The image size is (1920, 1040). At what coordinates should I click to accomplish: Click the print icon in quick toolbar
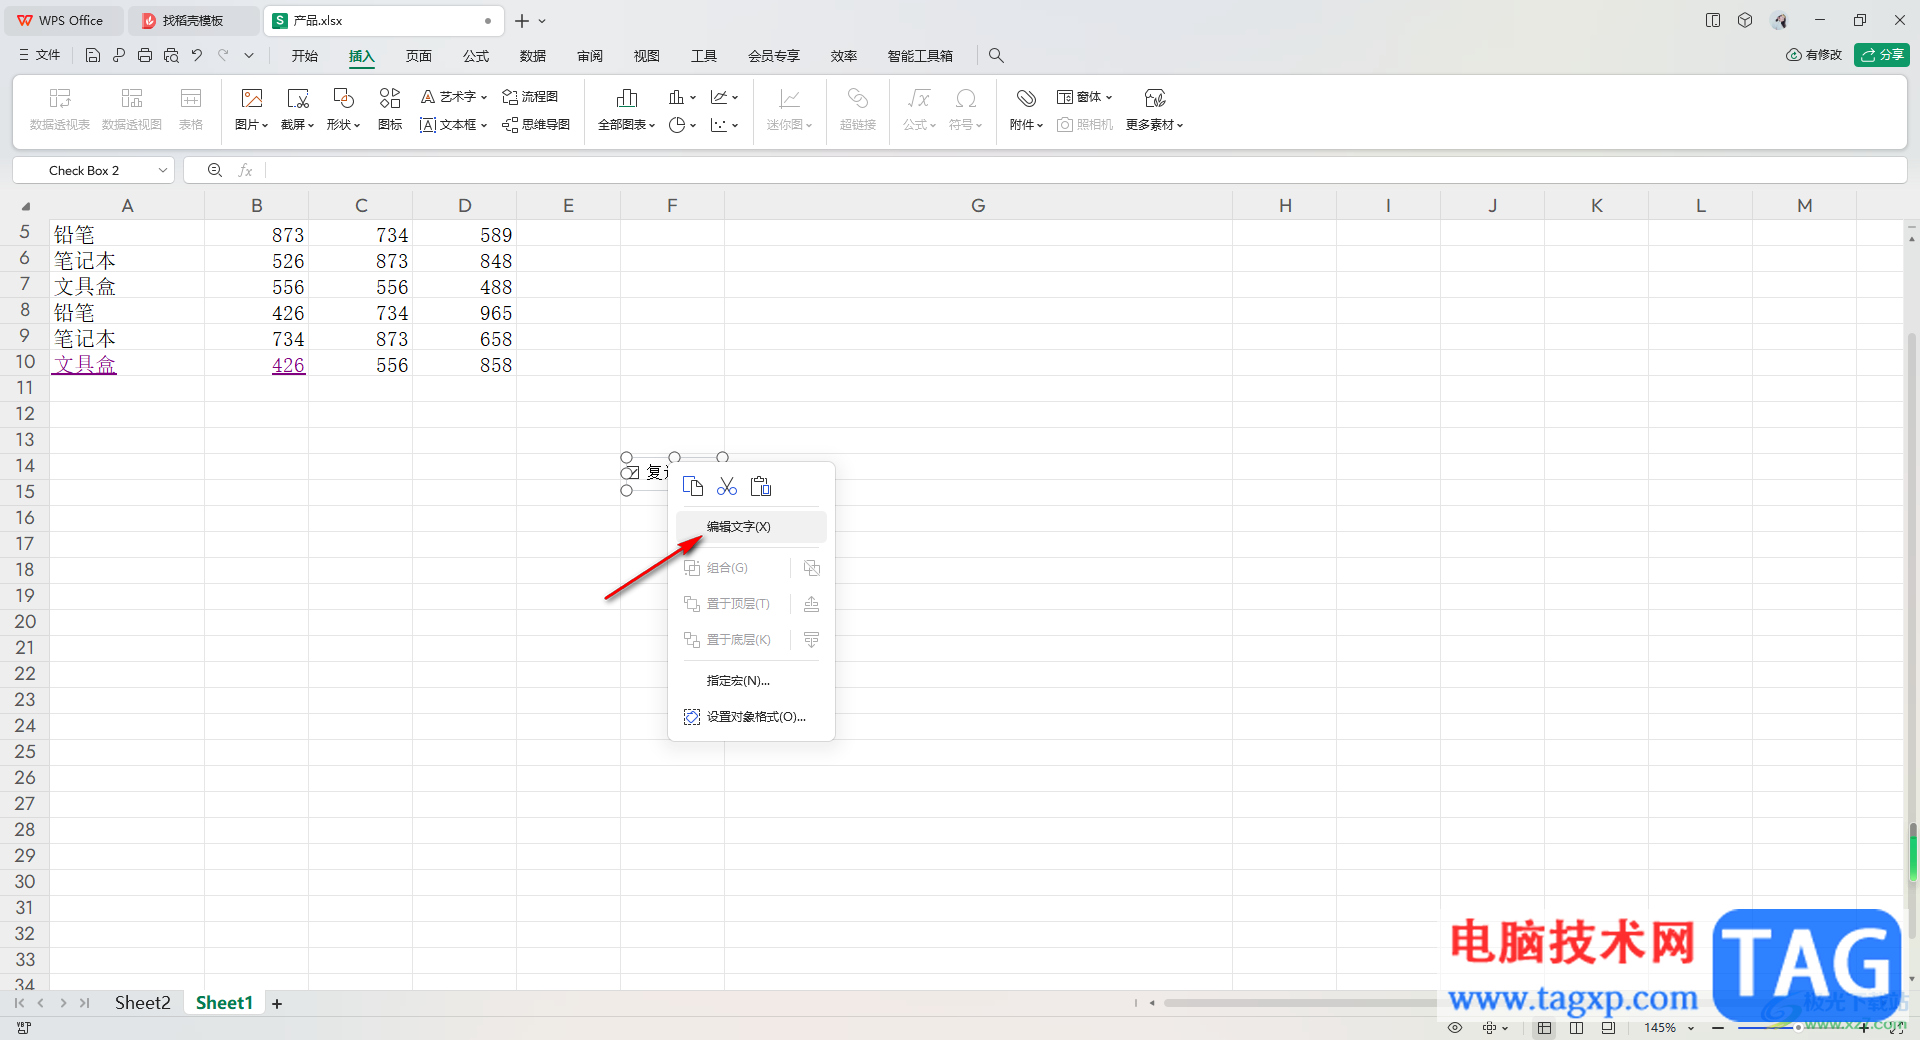pyautogui.click(x=145, y=56)
